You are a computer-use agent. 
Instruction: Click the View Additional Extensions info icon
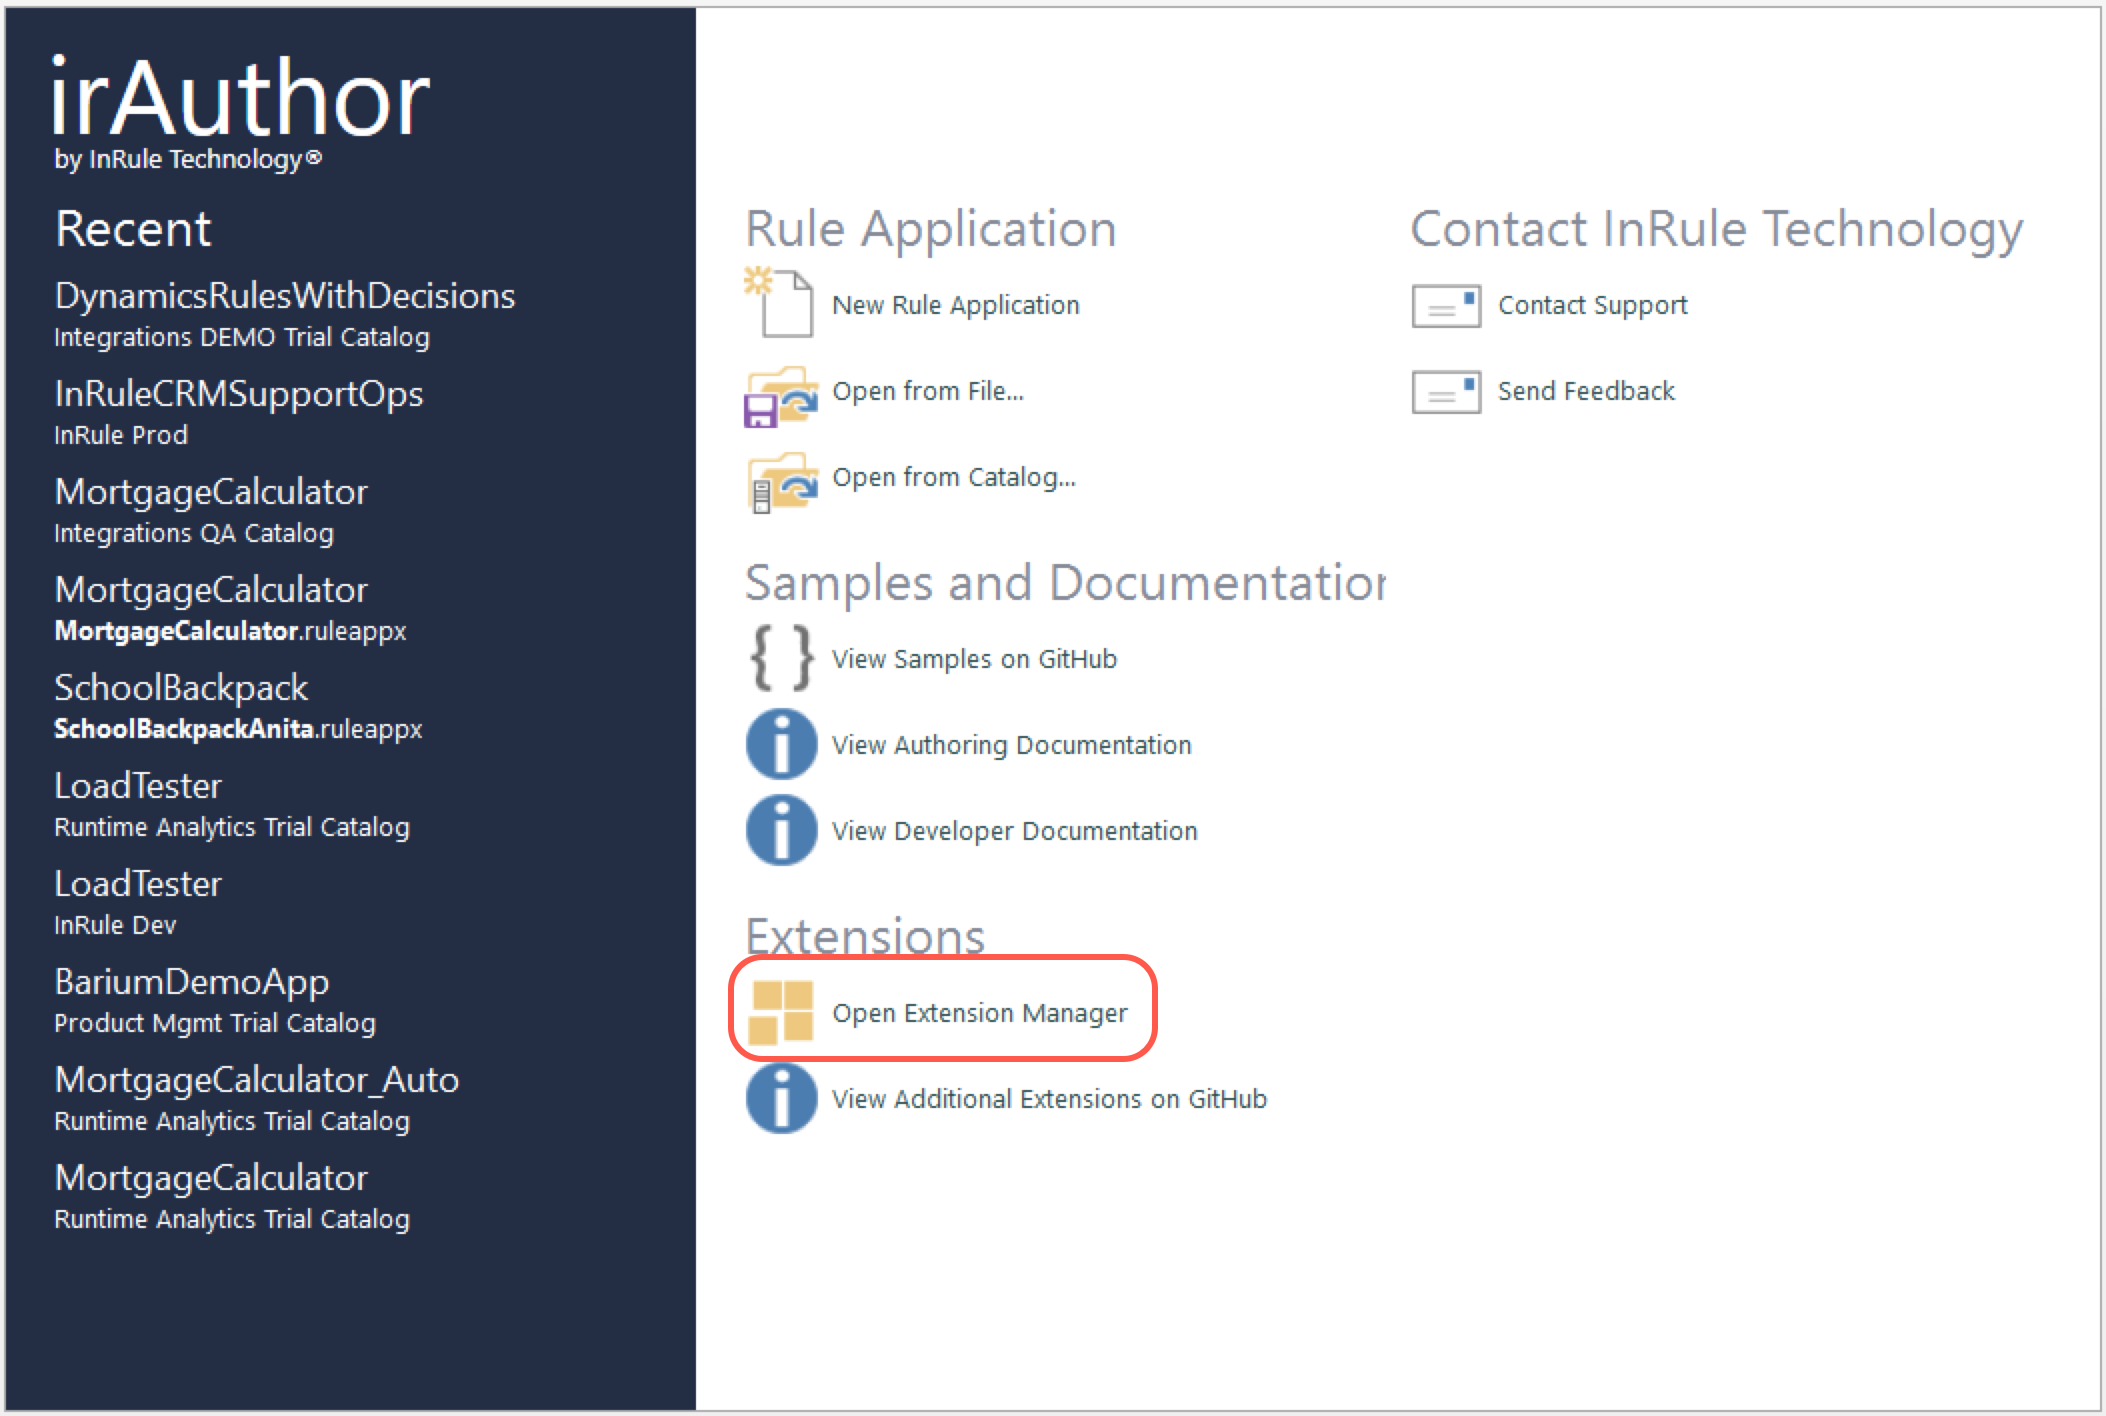781,1097
